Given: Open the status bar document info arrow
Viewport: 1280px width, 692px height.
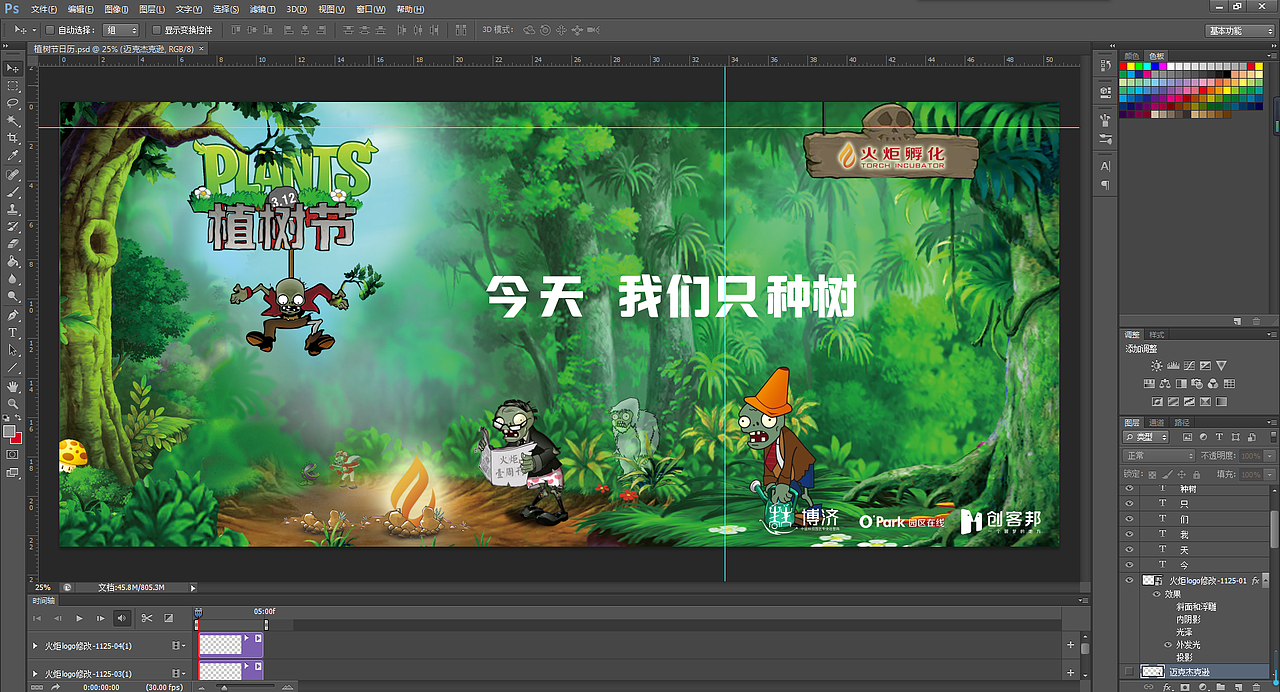Looking at the screenshot, I should [x=193, y=588].
